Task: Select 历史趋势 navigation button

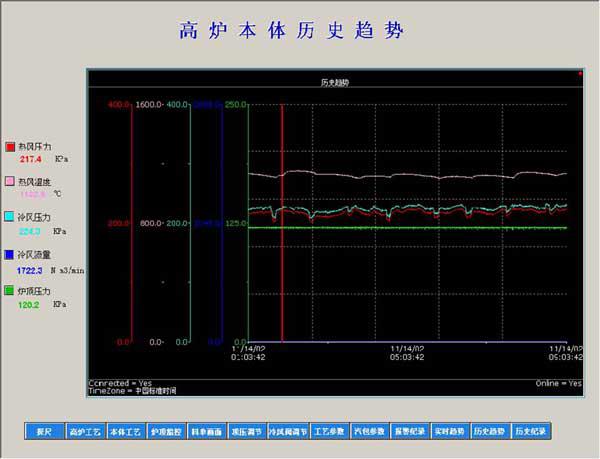Action: point(490,431)
